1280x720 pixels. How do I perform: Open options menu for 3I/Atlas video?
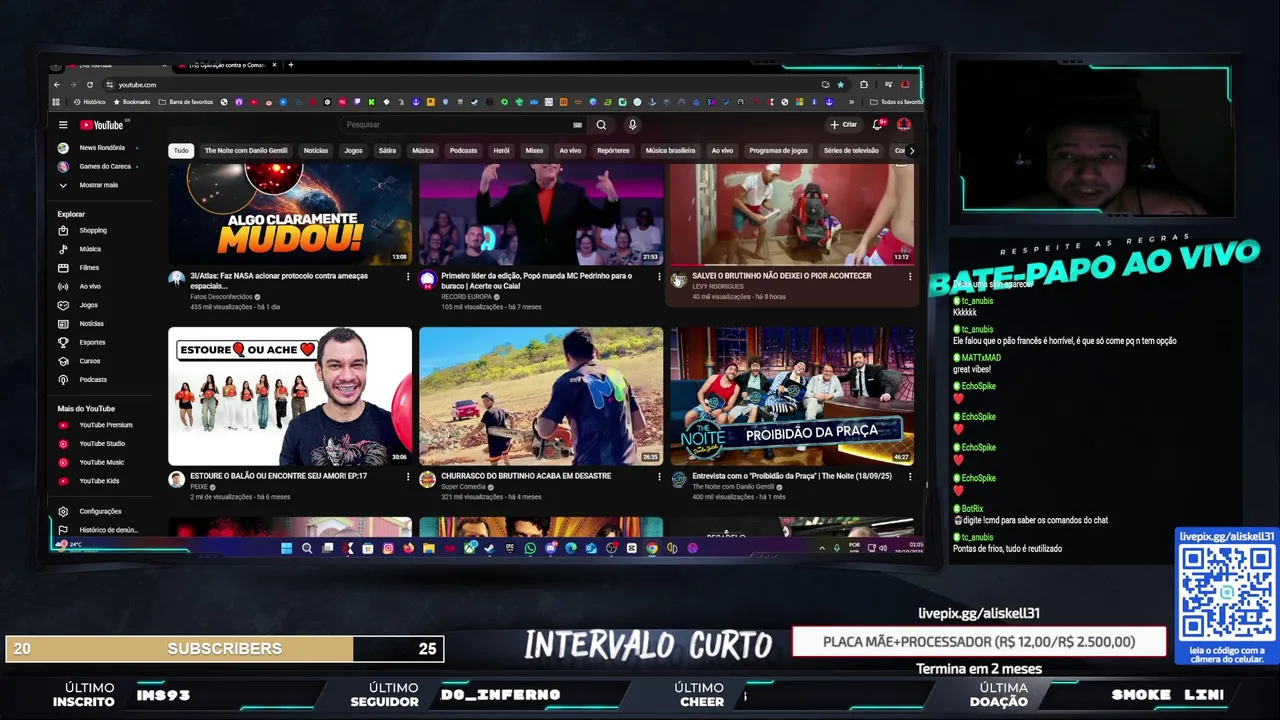tap(408, 277)
